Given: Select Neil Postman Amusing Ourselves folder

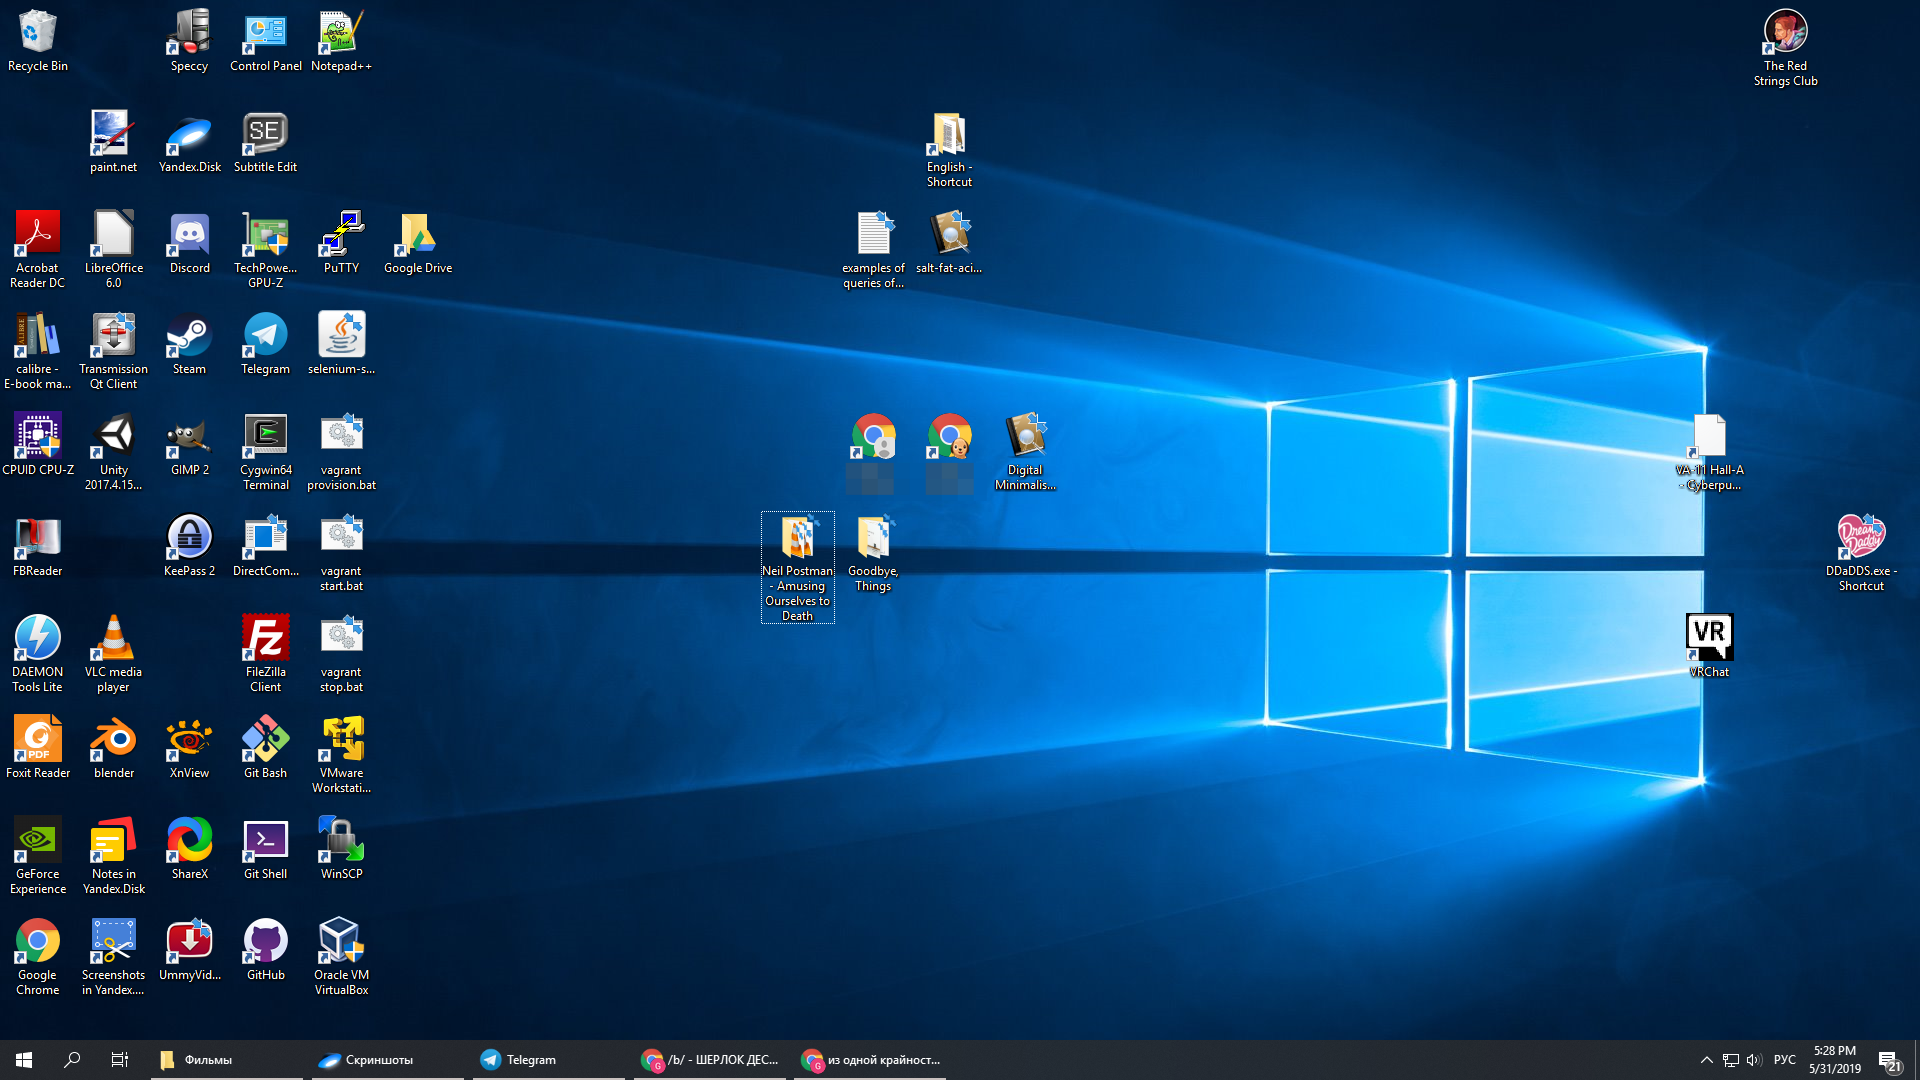Looking at the screenshot, I should 797,568.
